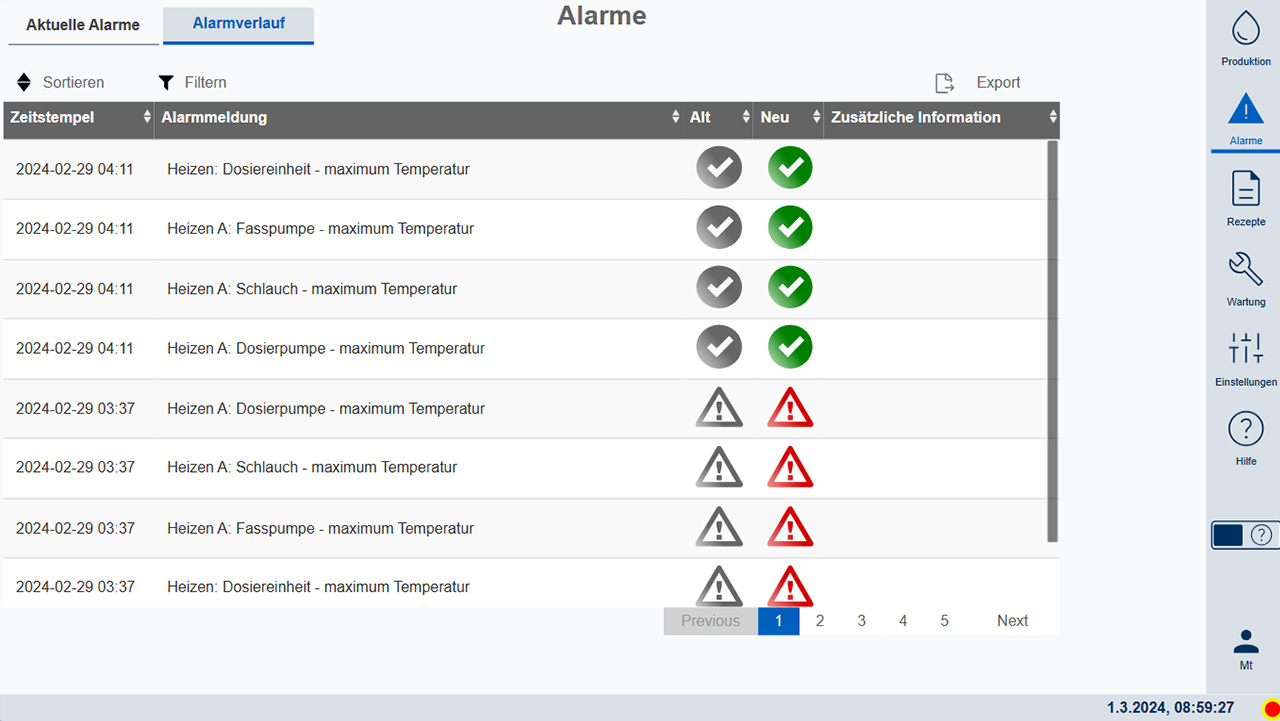
Task: Open the Sortieren sorting options
Action: [x=61, y=83]
